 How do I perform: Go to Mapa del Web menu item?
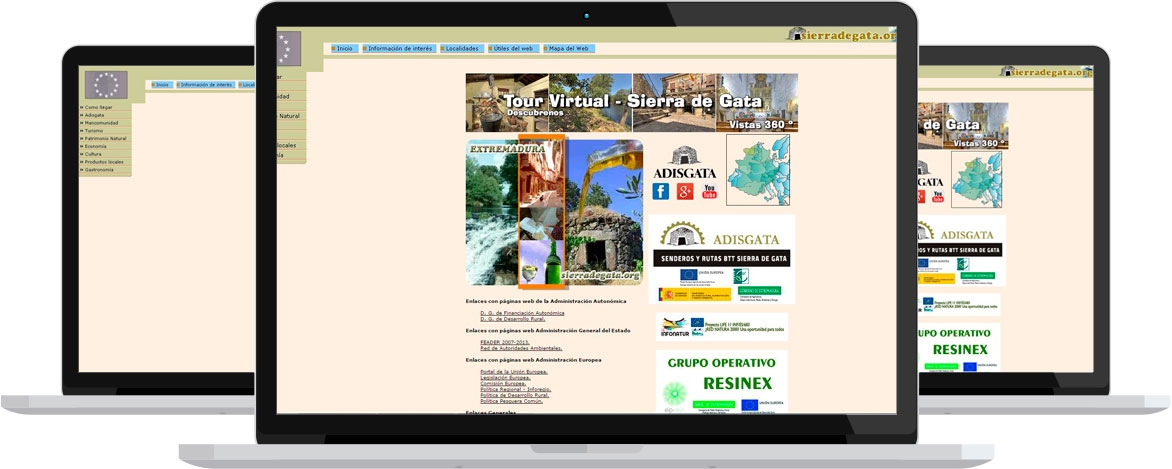coord(568,49)
